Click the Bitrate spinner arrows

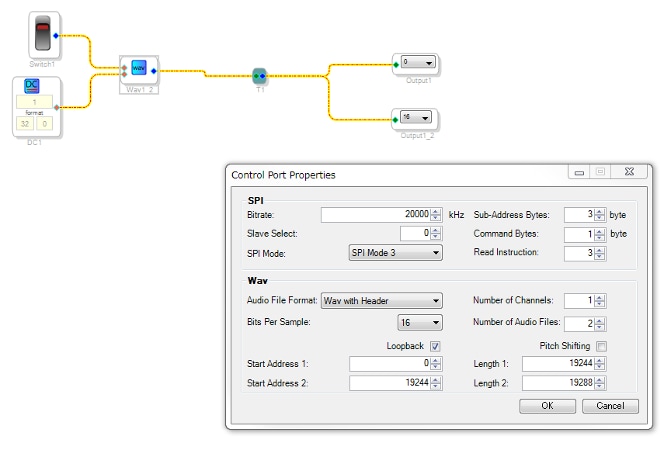[436, 215]
